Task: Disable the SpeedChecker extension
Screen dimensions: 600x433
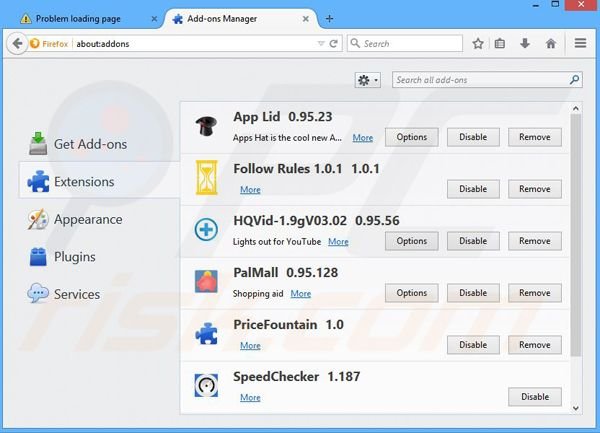Action: click(535, 397)
